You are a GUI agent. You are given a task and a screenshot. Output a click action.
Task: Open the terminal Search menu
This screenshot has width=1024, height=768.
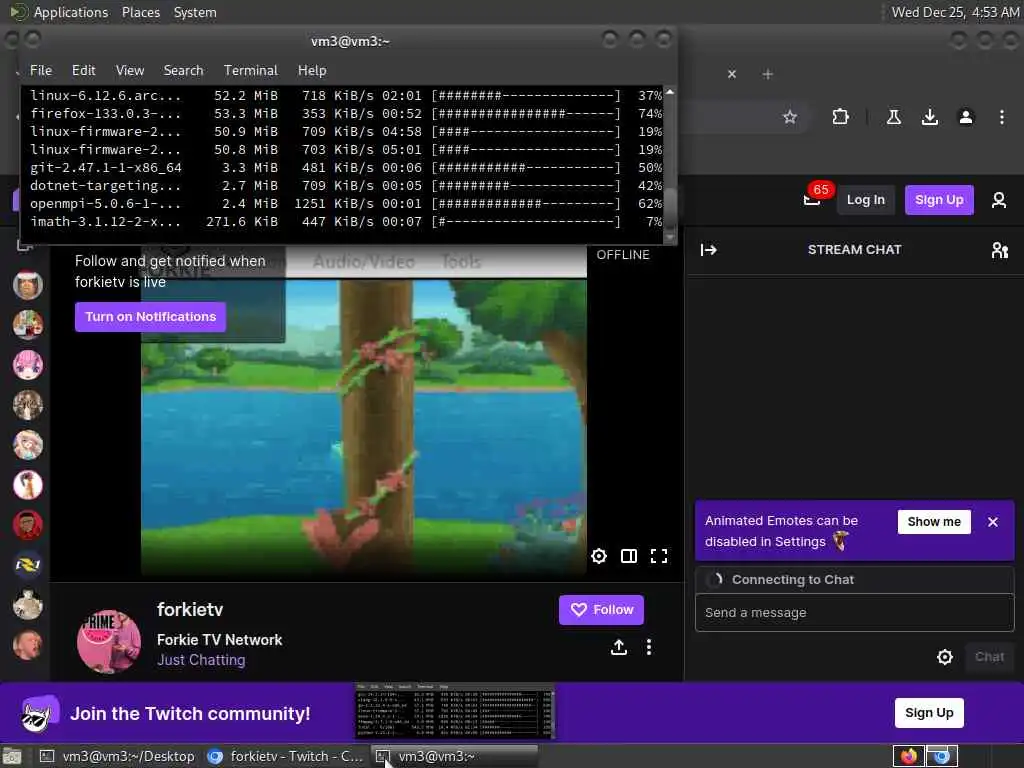tap(184, 71)
